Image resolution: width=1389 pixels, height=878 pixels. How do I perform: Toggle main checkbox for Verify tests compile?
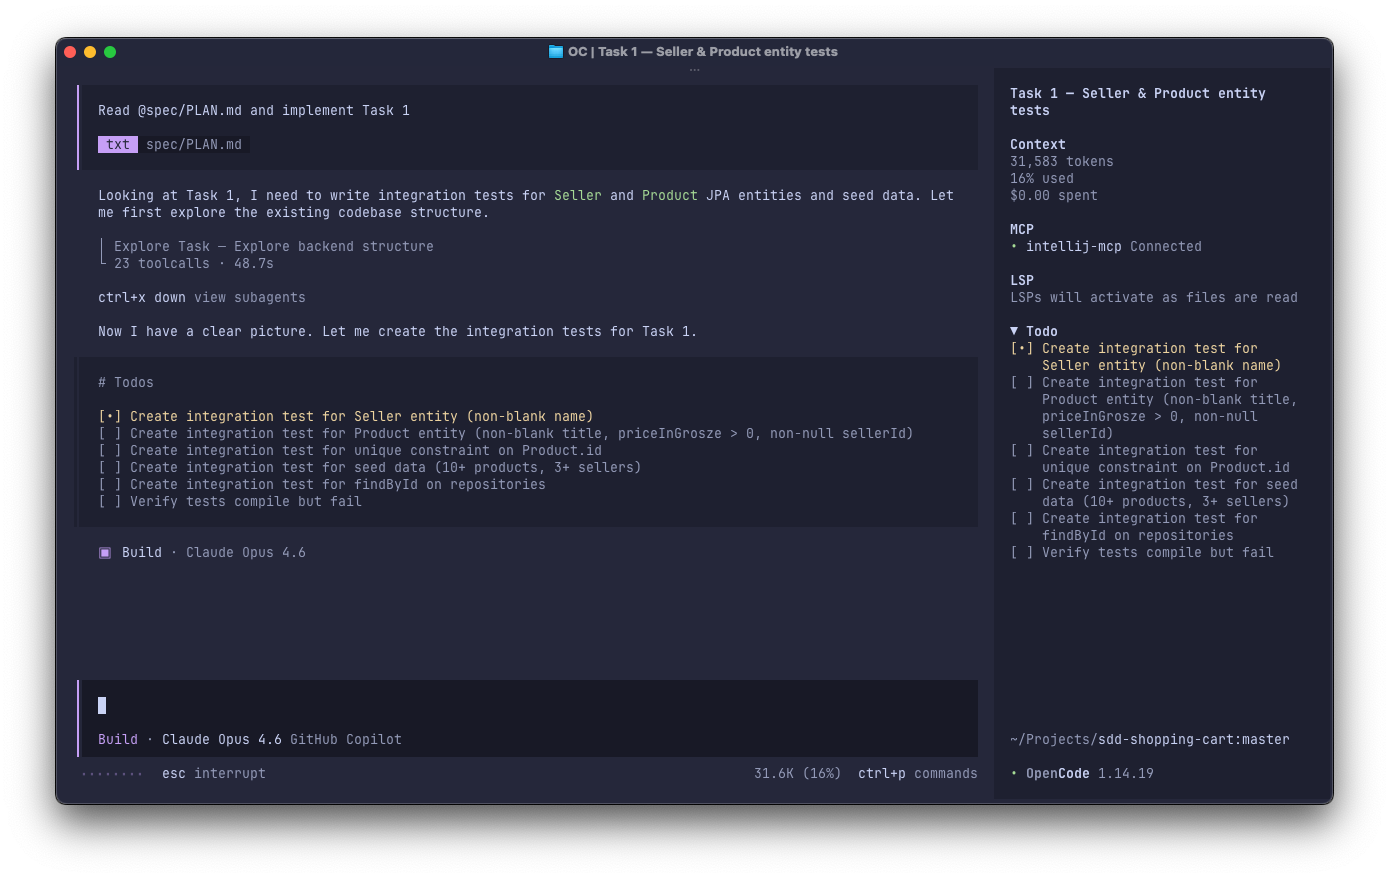tap(110, 501)
